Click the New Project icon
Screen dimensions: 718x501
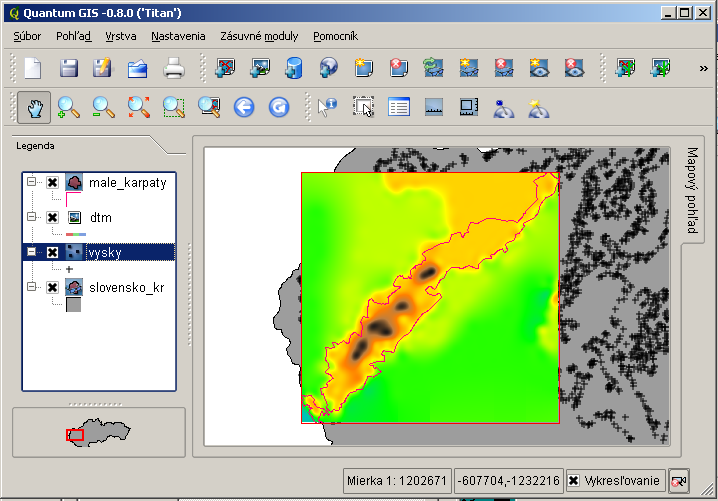coord(34,68)
